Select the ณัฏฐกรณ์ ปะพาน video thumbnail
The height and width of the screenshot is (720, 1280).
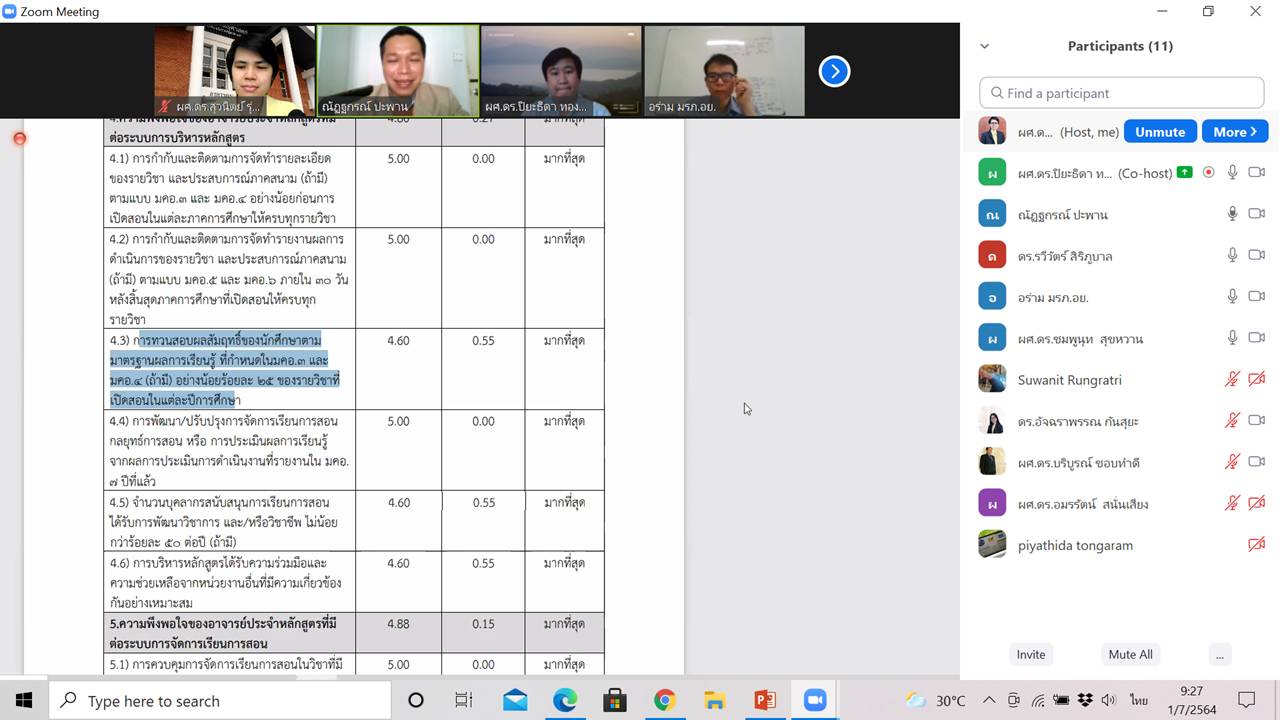[x=398, y=71]
